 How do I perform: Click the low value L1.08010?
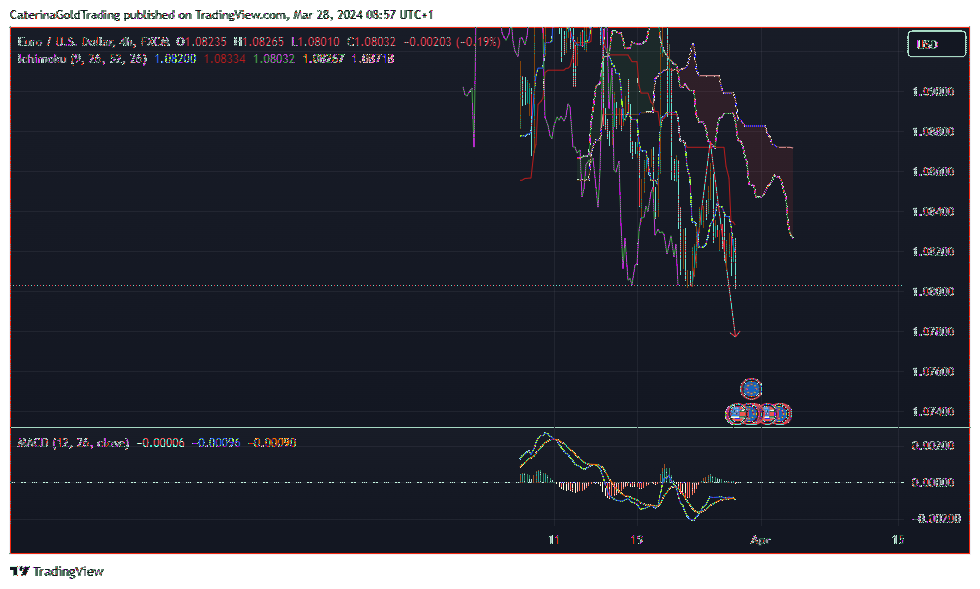316,42
